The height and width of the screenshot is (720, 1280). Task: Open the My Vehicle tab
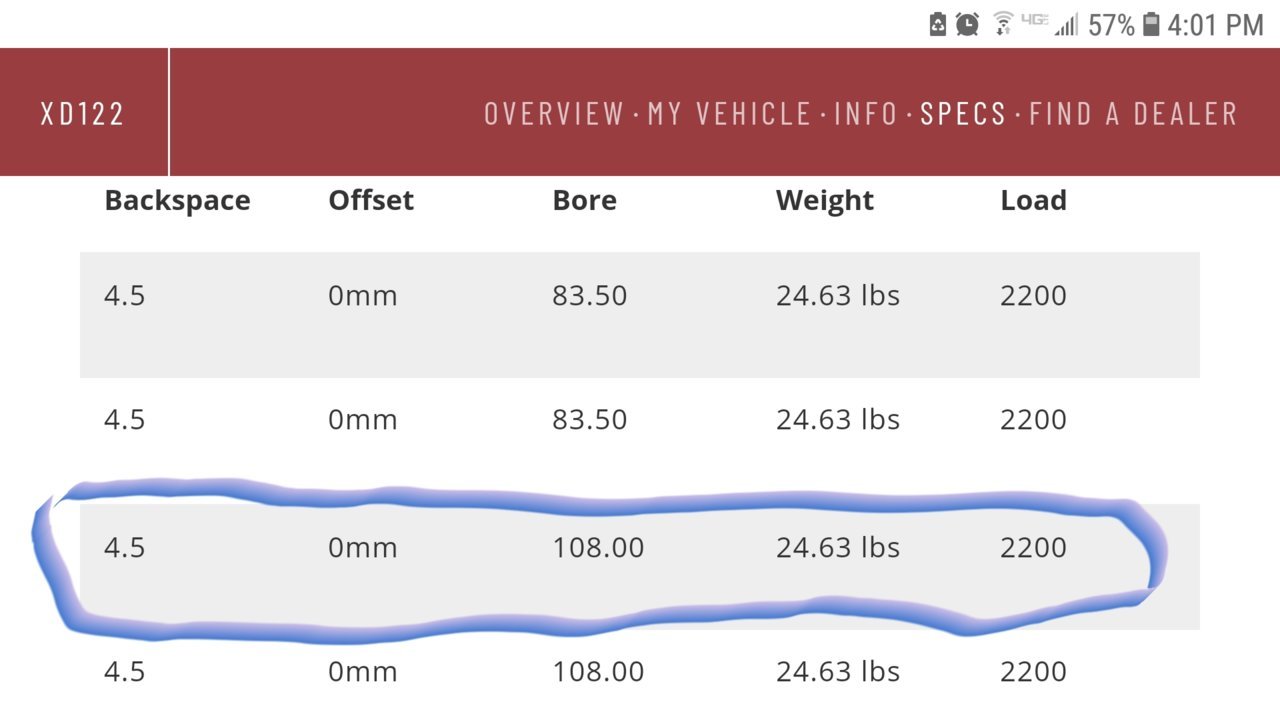pos(729,113)
